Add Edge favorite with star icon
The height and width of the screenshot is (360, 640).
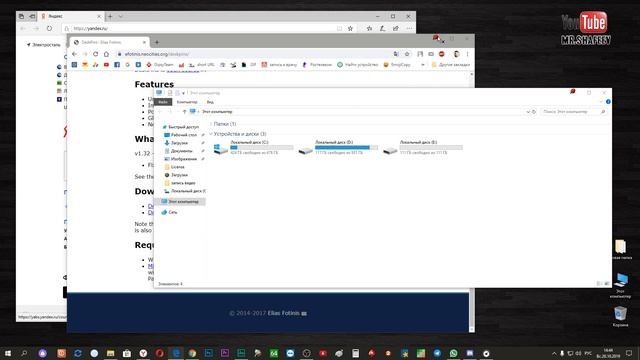point(350,29)
